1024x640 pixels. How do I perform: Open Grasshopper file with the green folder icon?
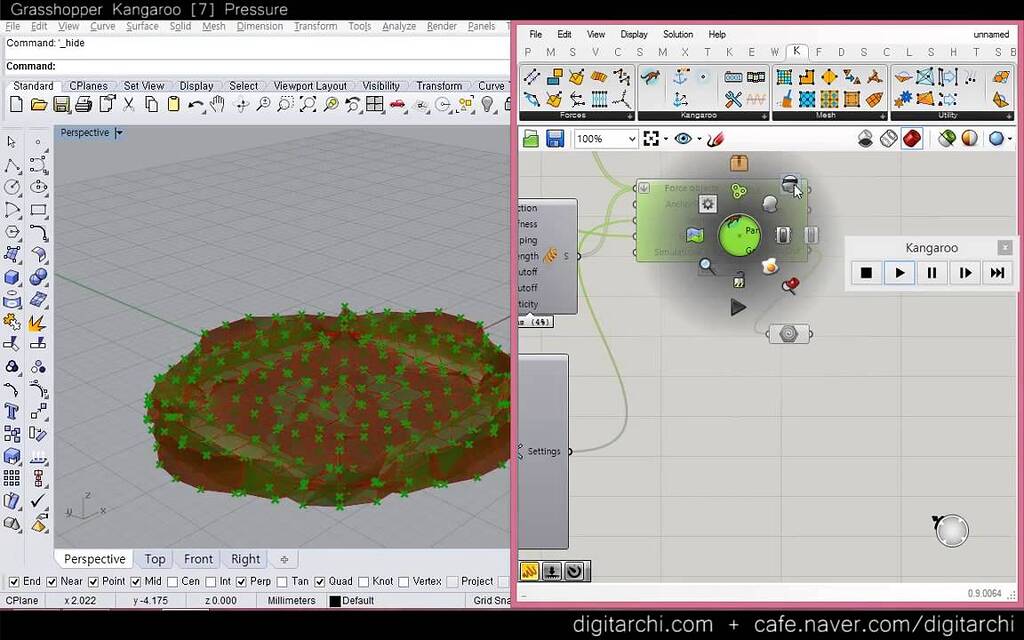coord(531,138)
